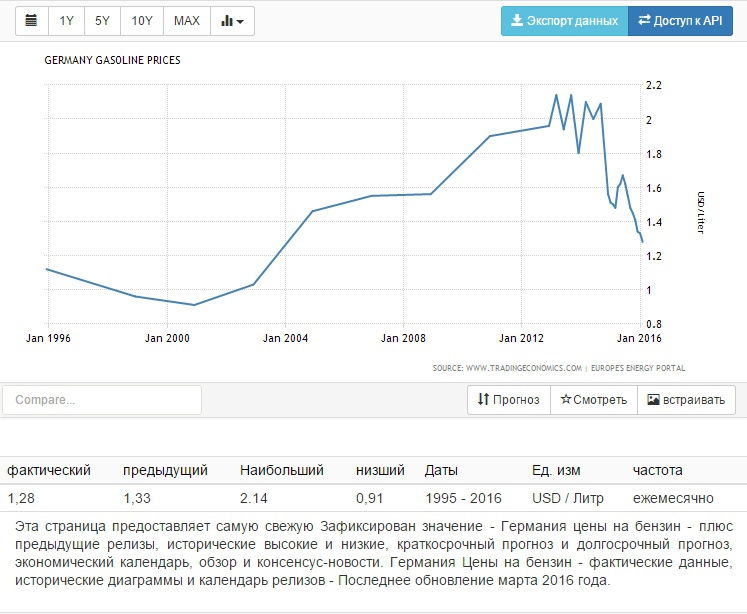The height and width of the screenshot is (614, 747).
Task: Show the 10Y chart history
Action: point(142,21)
